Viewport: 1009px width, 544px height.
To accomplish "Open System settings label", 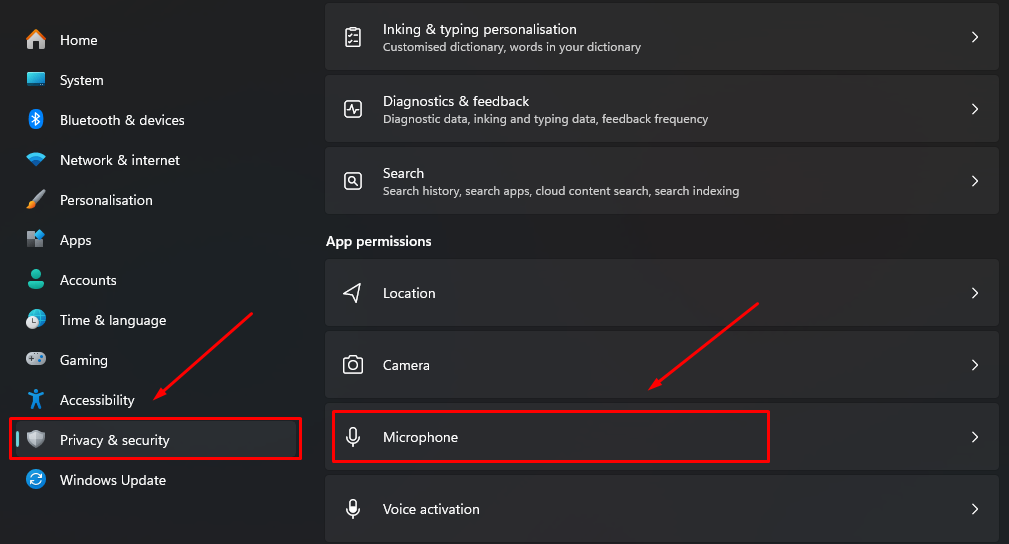I will (x=82, y=80).
